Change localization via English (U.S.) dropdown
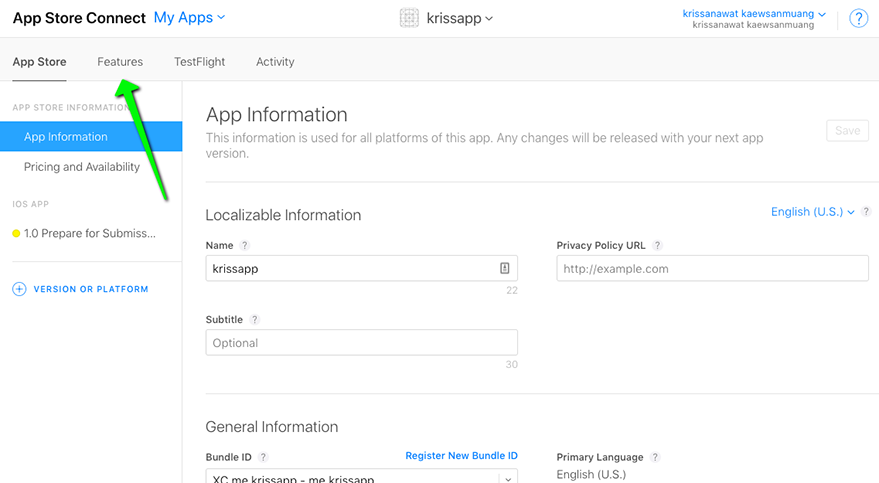The width and height of the screenshot is (879, 483). point(812,212)
